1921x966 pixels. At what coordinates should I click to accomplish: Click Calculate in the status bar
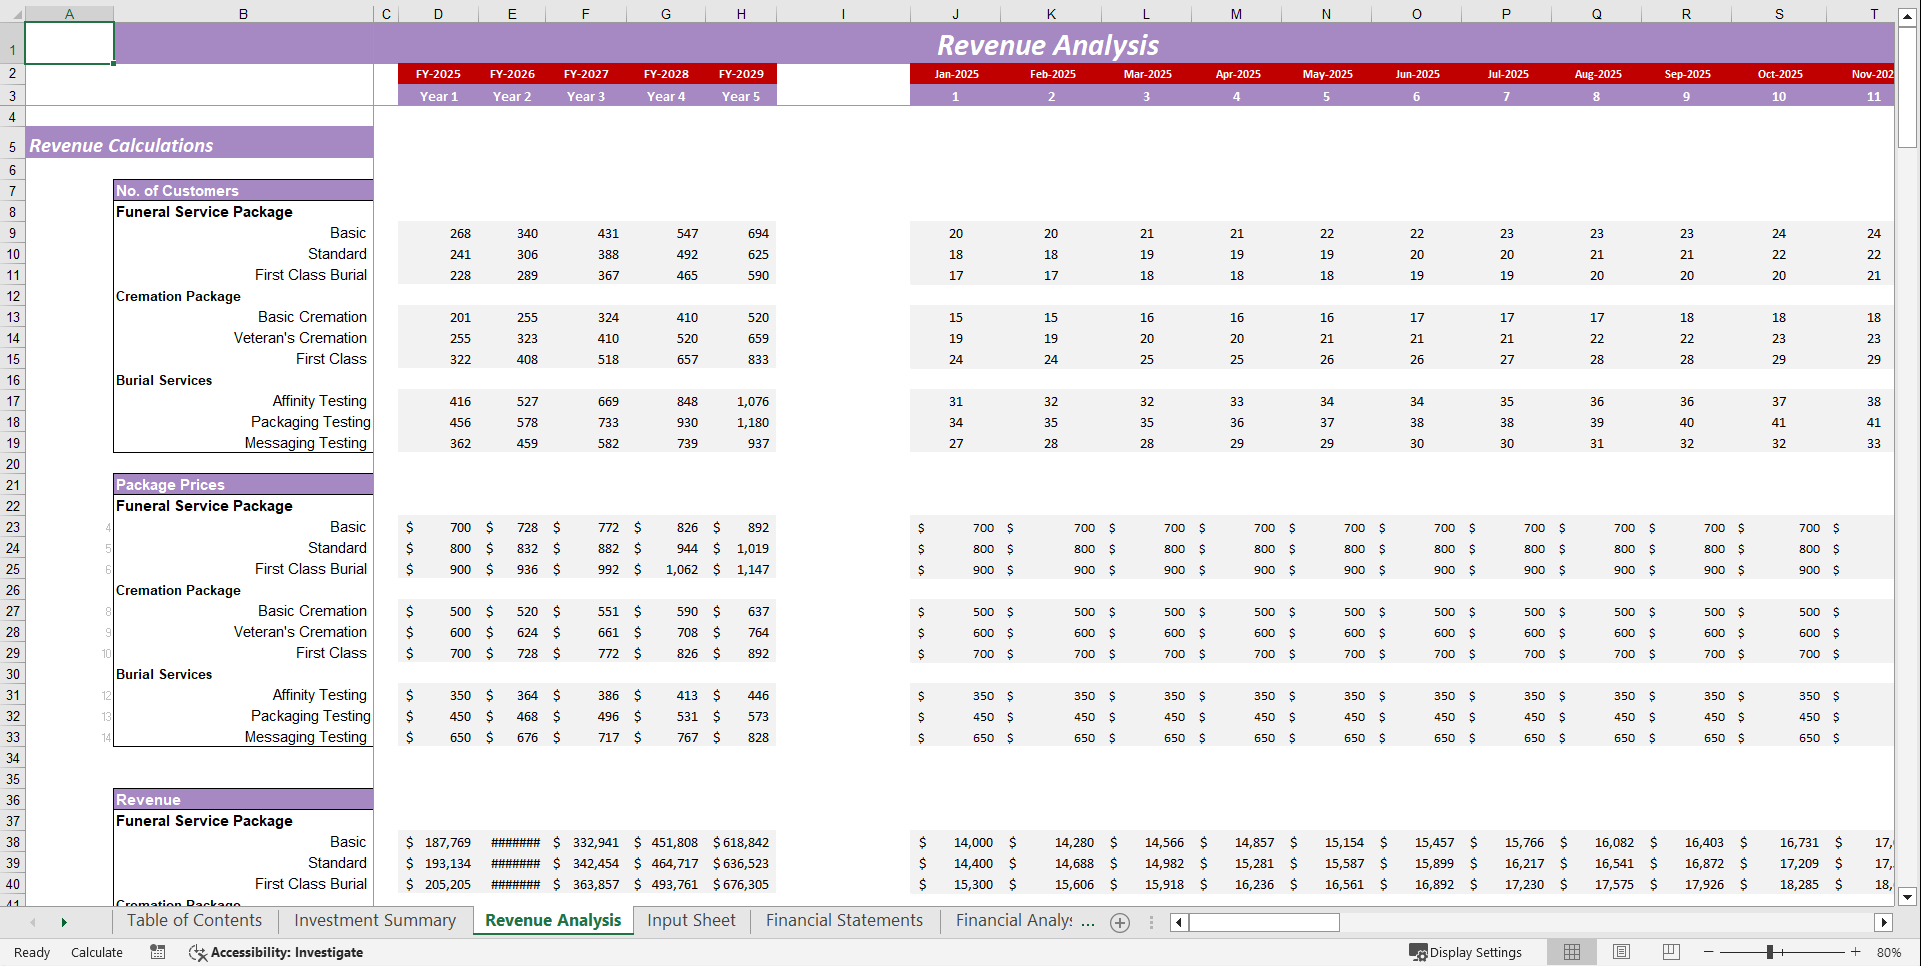(x=97, y=952)
